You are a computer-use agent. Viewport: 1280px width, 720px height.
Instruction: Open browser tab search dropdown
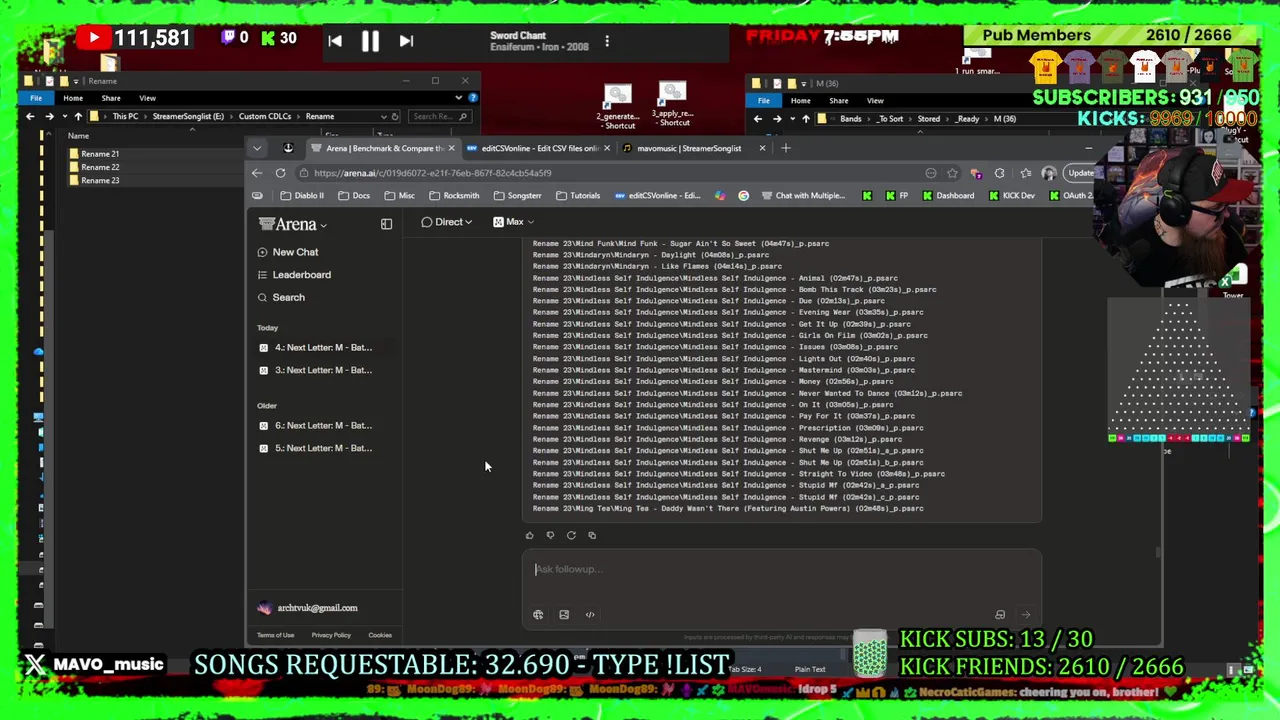(x=257, y=148)
